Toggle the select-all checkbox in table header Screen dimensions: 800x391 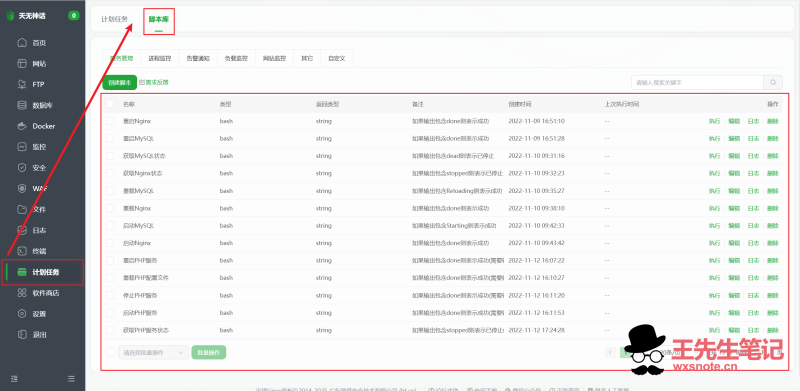click(x=110, y=104)
